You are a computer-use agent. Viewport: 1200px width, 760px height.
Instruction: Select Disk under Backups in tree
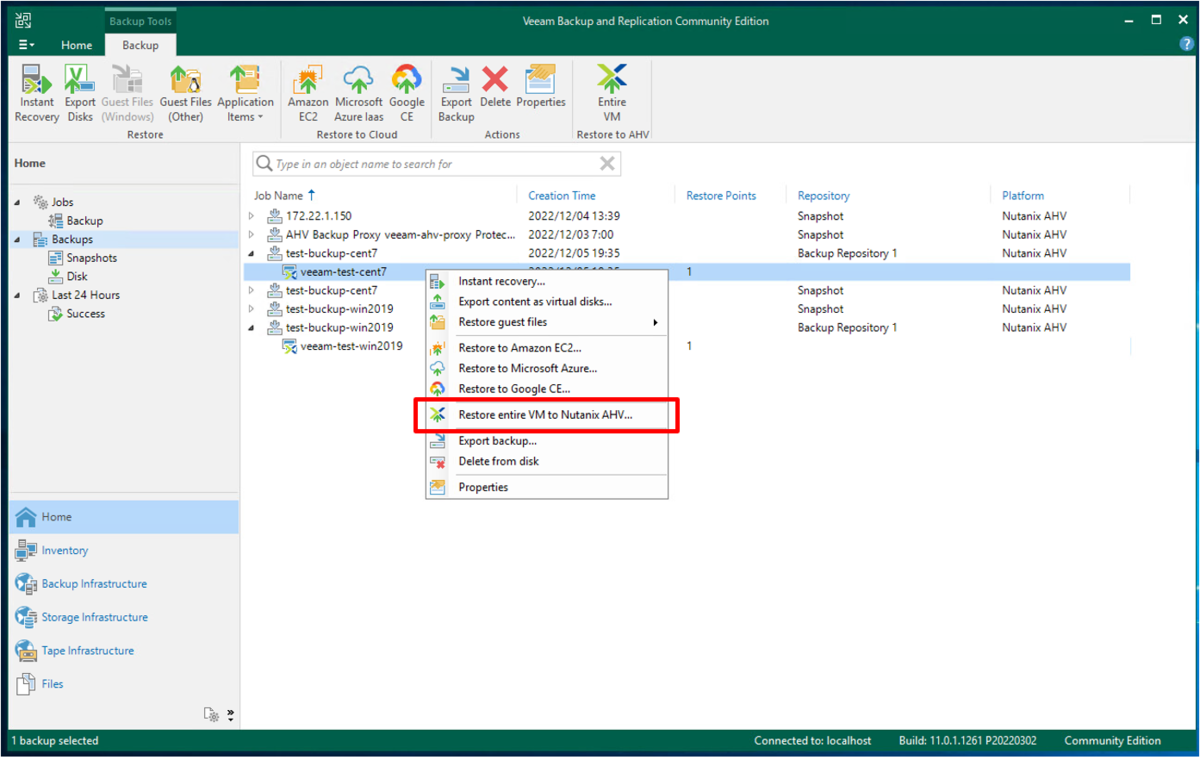[68, 277]
